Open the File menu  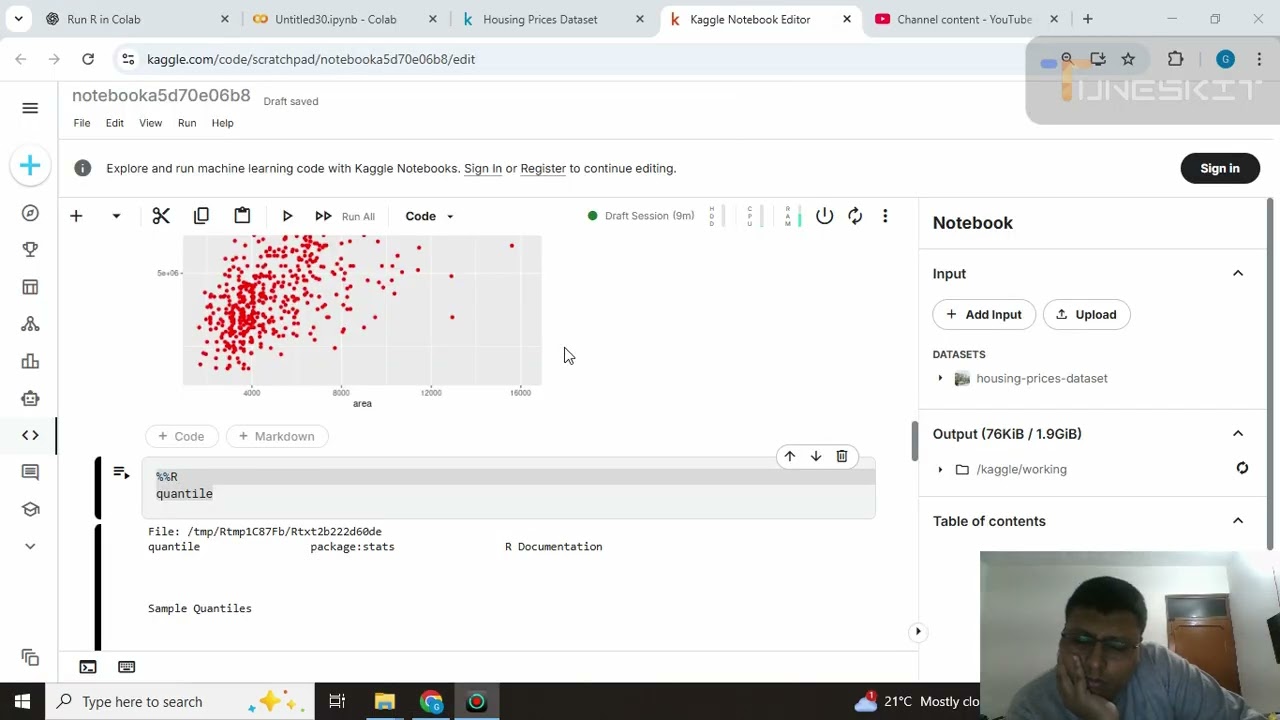coord(82,123)
